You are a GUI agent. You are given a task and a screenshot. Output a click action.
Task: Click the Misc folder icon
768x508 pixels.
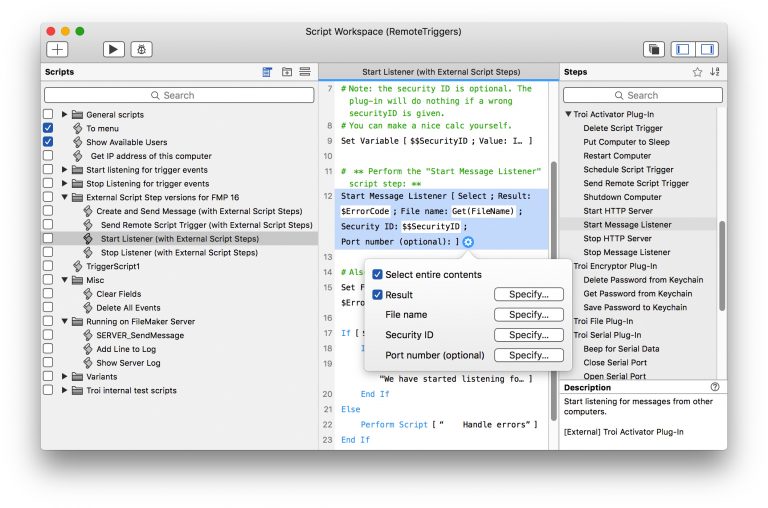pyautogui.click(x=77, y=280)
